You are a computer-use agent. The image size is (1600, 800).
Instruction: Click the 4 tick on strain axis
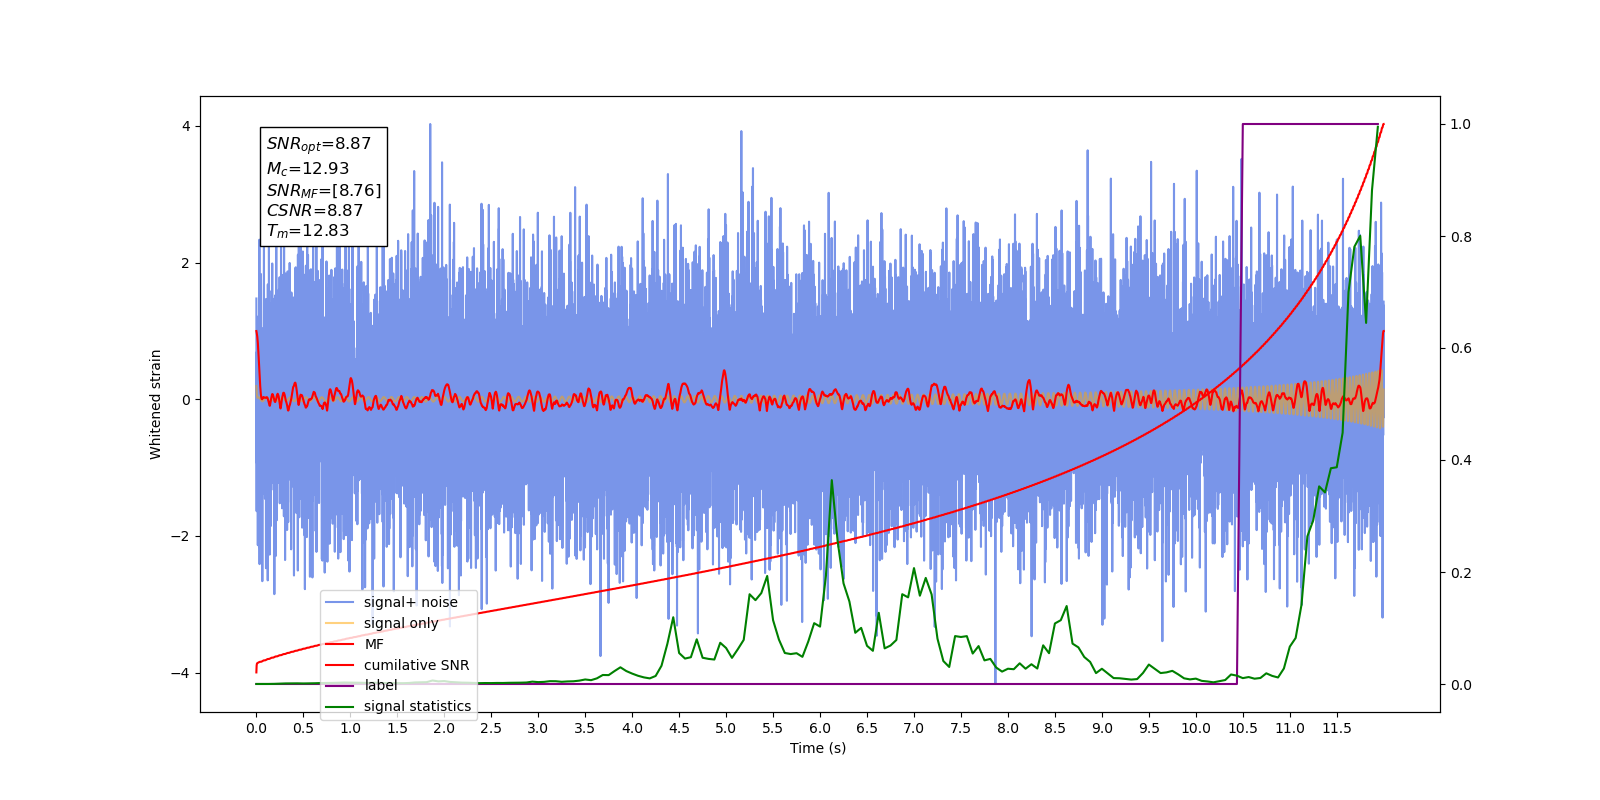[x=186, y=126]
